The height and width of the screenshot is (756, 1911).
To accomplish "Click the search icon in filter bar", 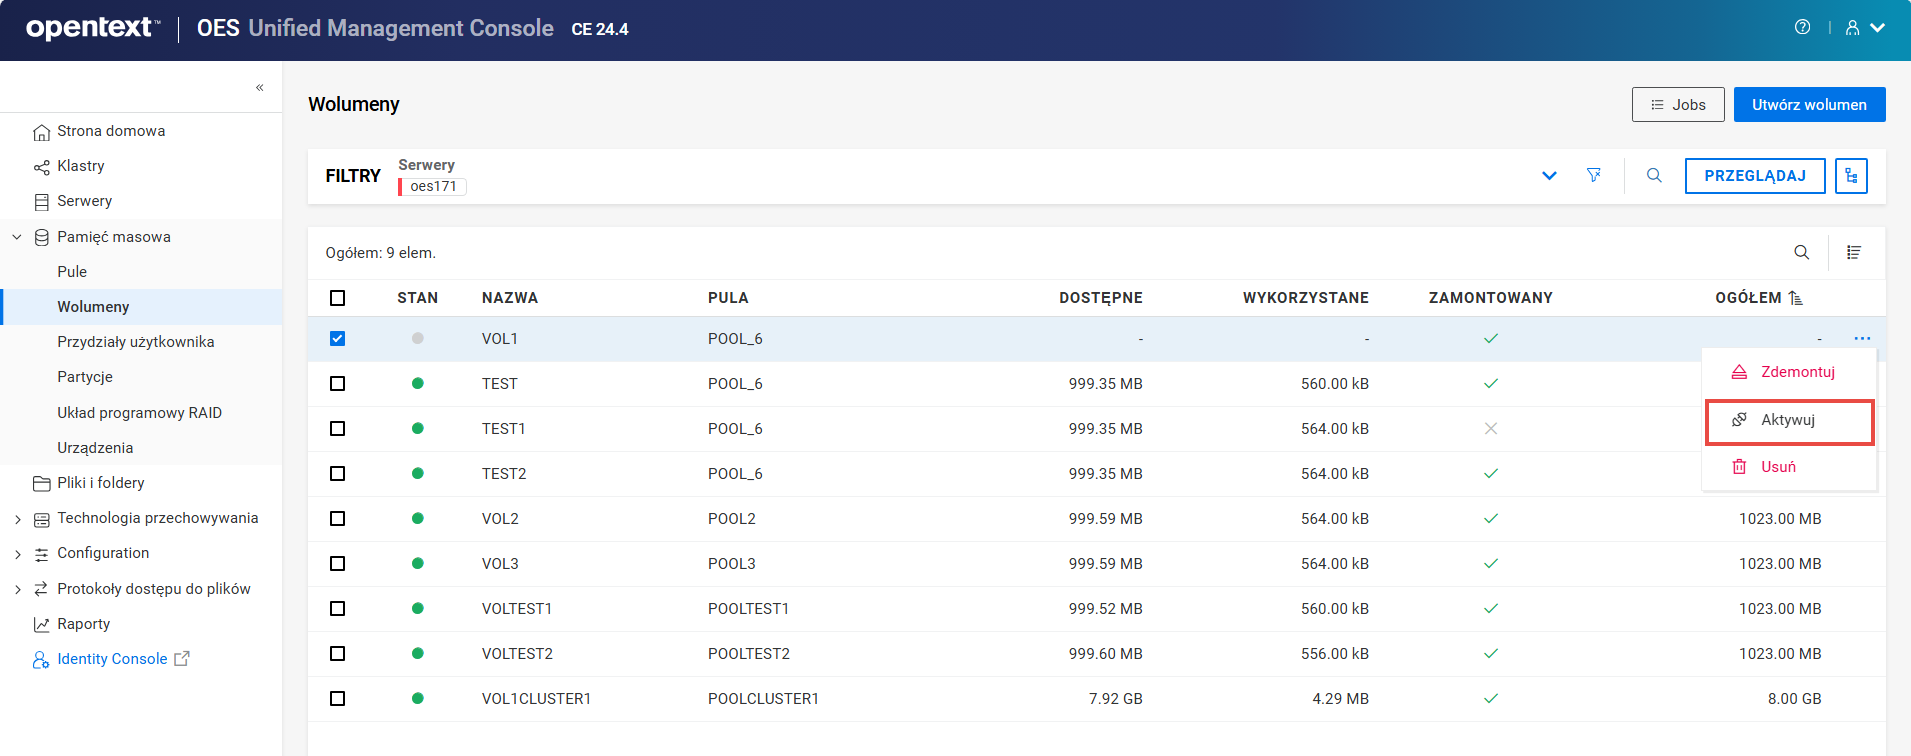I will tap(1654, 176).
